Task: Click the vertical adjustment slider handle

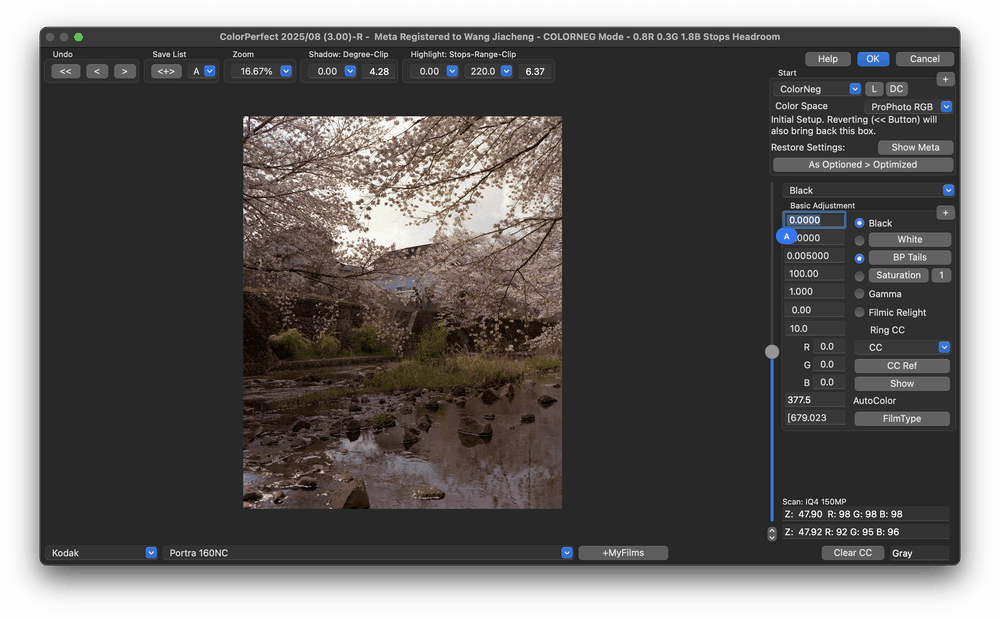Action: pos(772,351)
